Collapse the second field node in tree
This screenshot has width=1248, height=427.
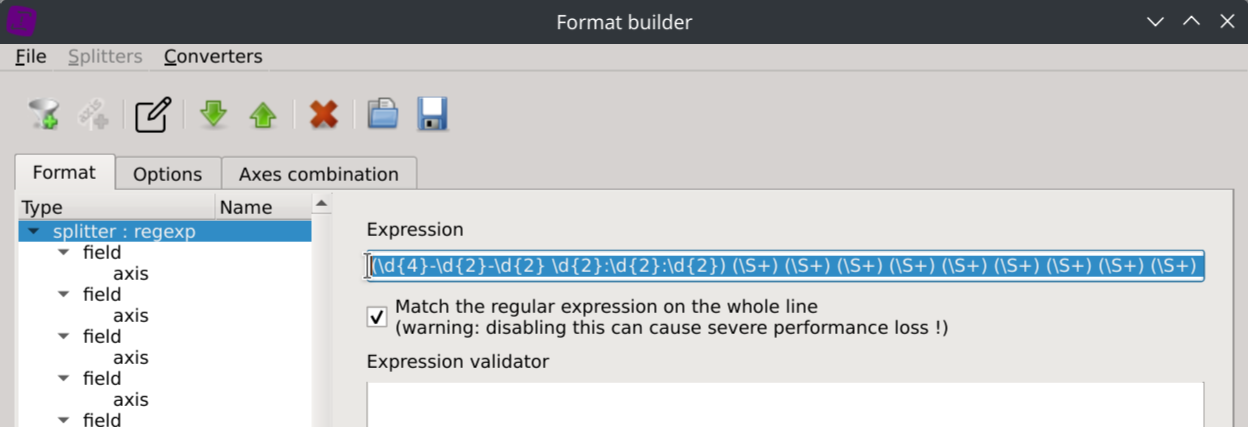point(64,295)
